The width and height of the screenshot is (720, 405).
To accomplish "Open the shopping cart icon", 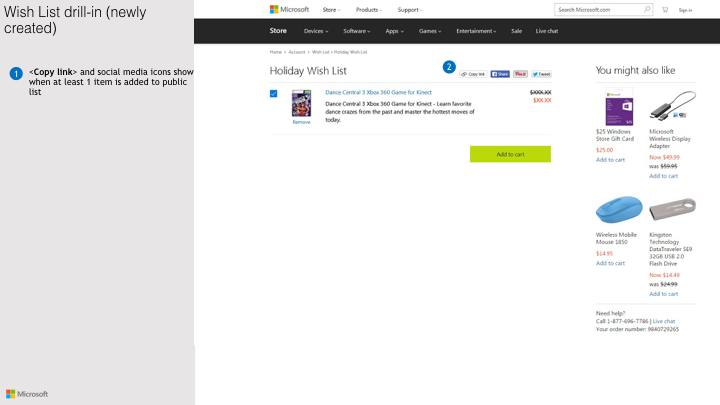I will (x=665, y=10).
